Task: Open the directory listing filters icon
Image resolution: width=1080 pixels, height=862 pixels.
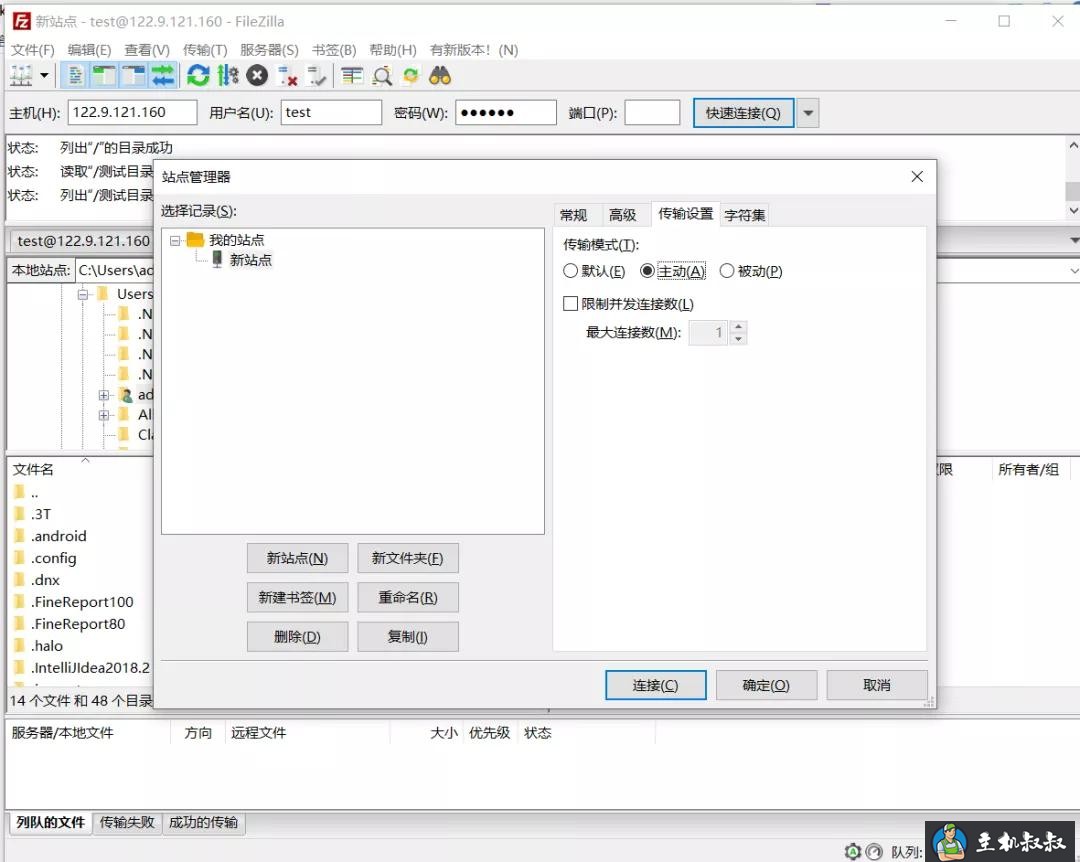Action: pyautogui.click(x=352, y=75)
